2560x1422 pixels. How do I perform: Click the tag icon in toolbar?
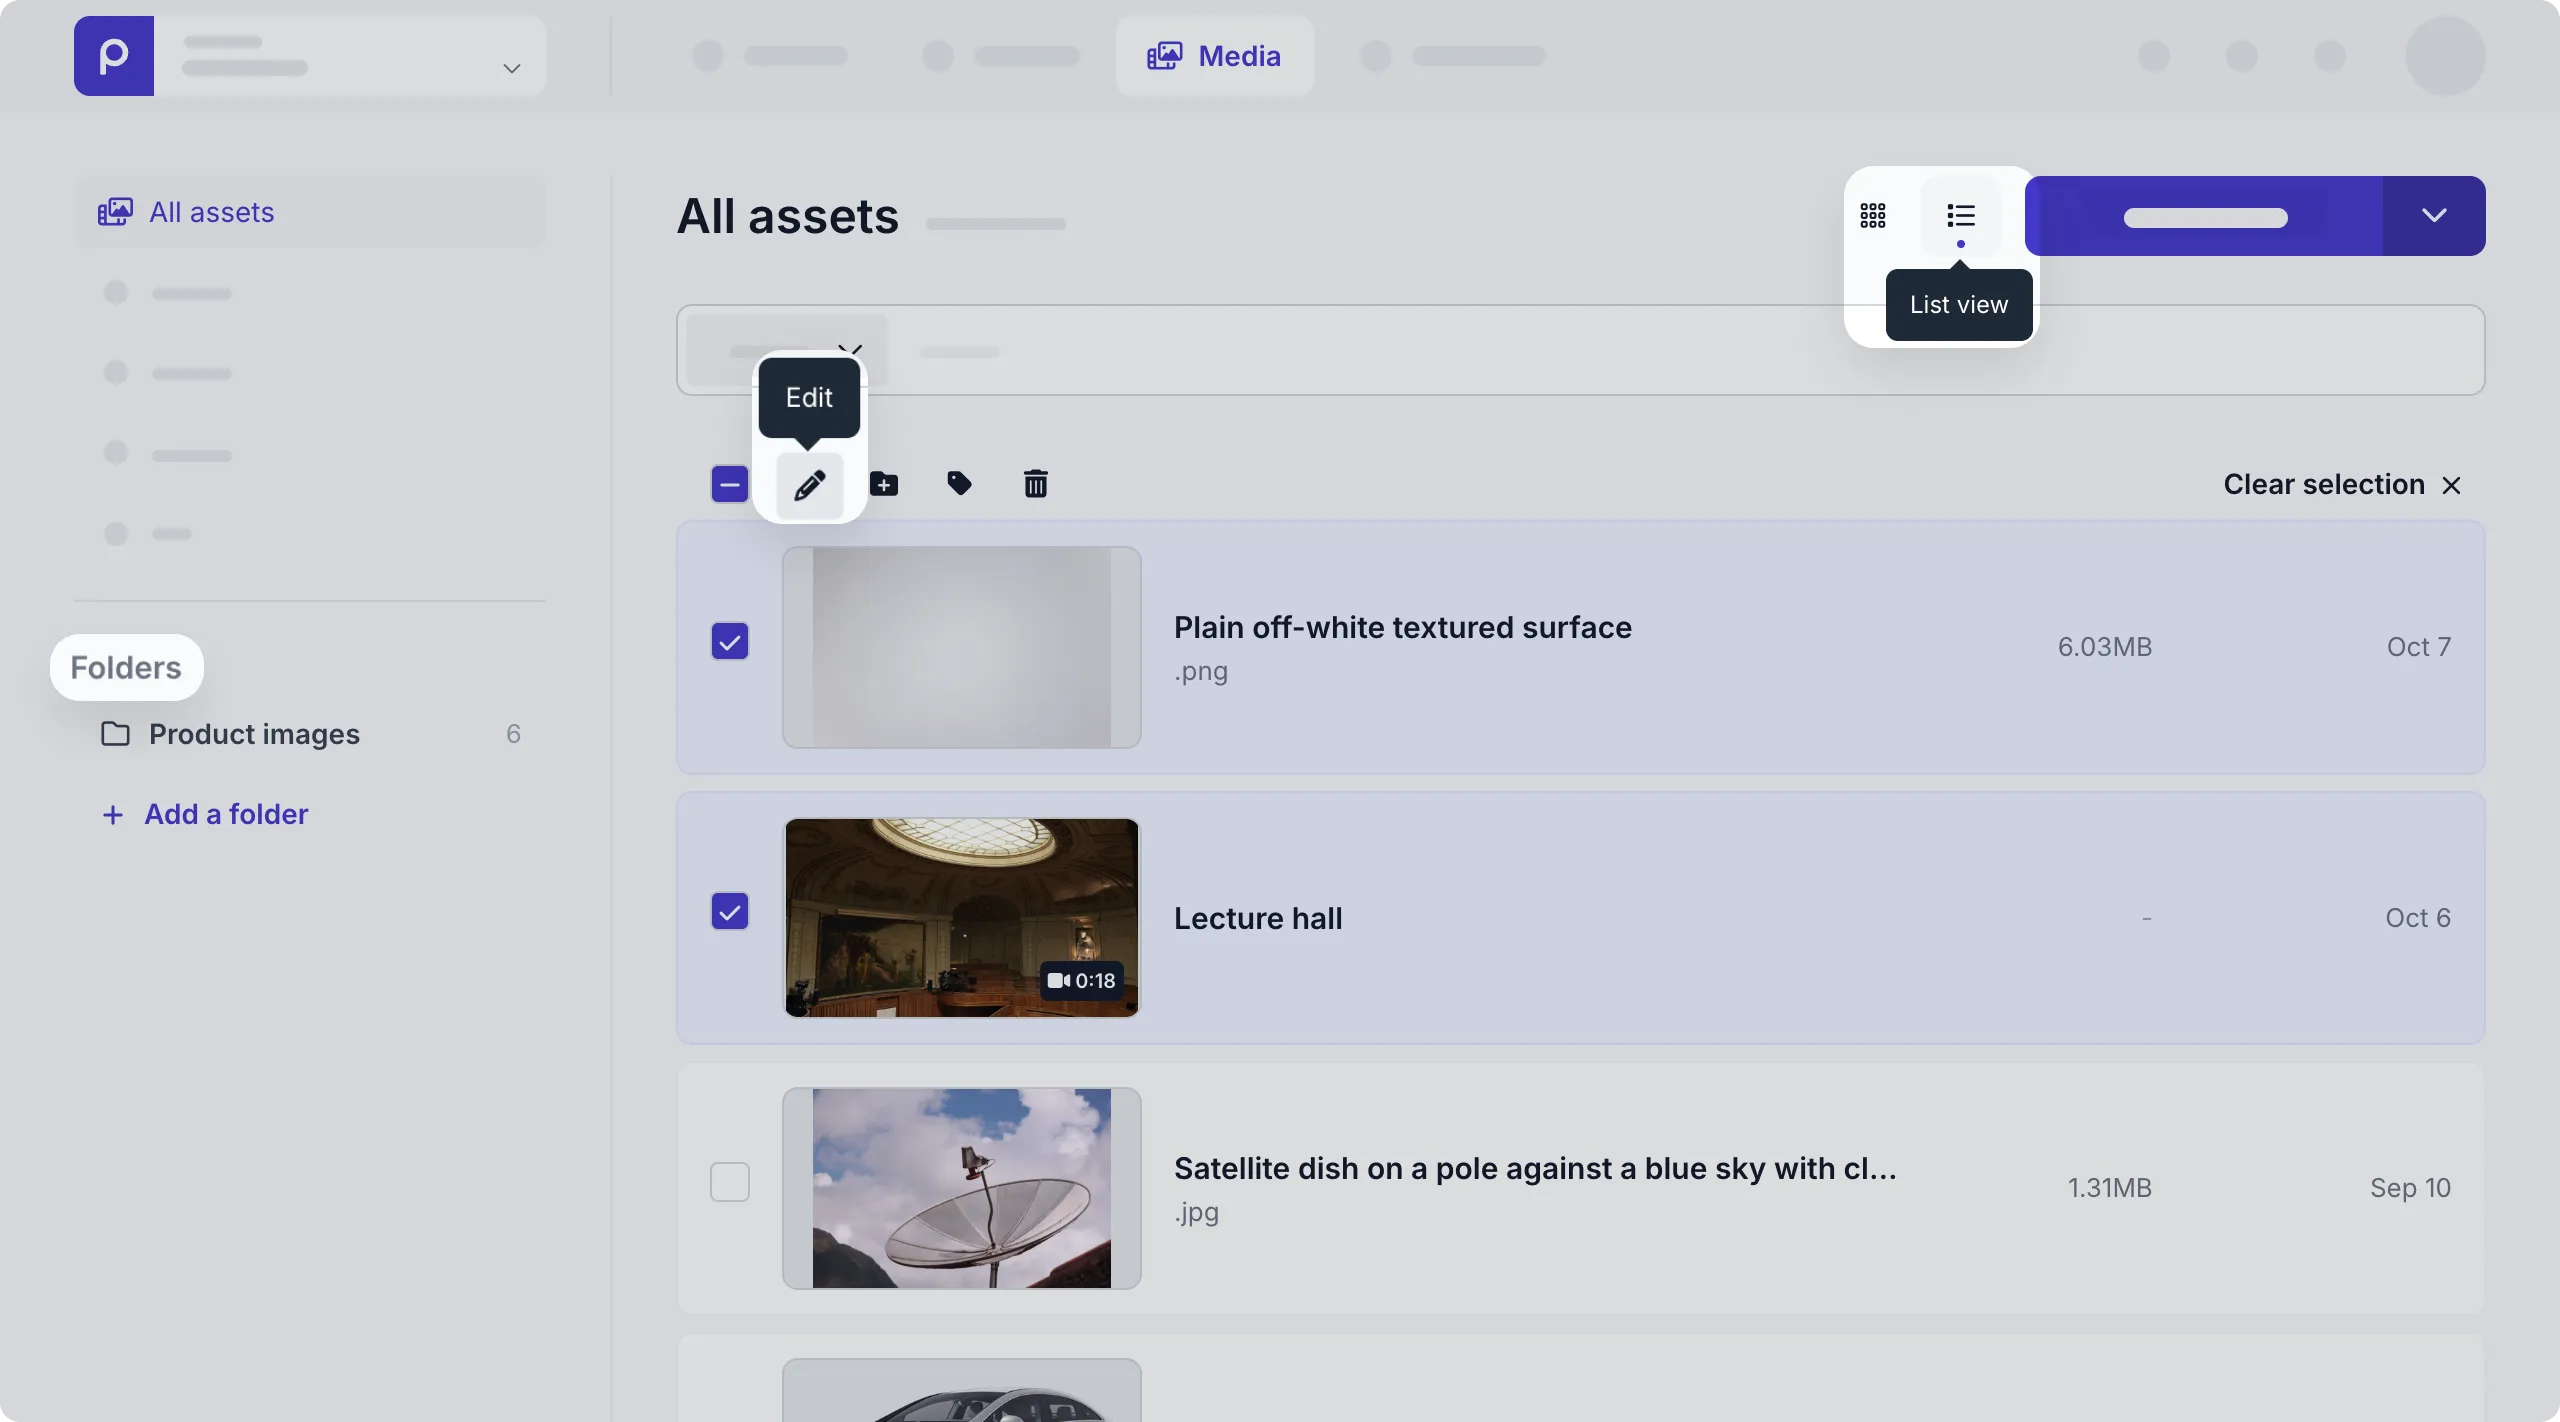pos(959,485)
